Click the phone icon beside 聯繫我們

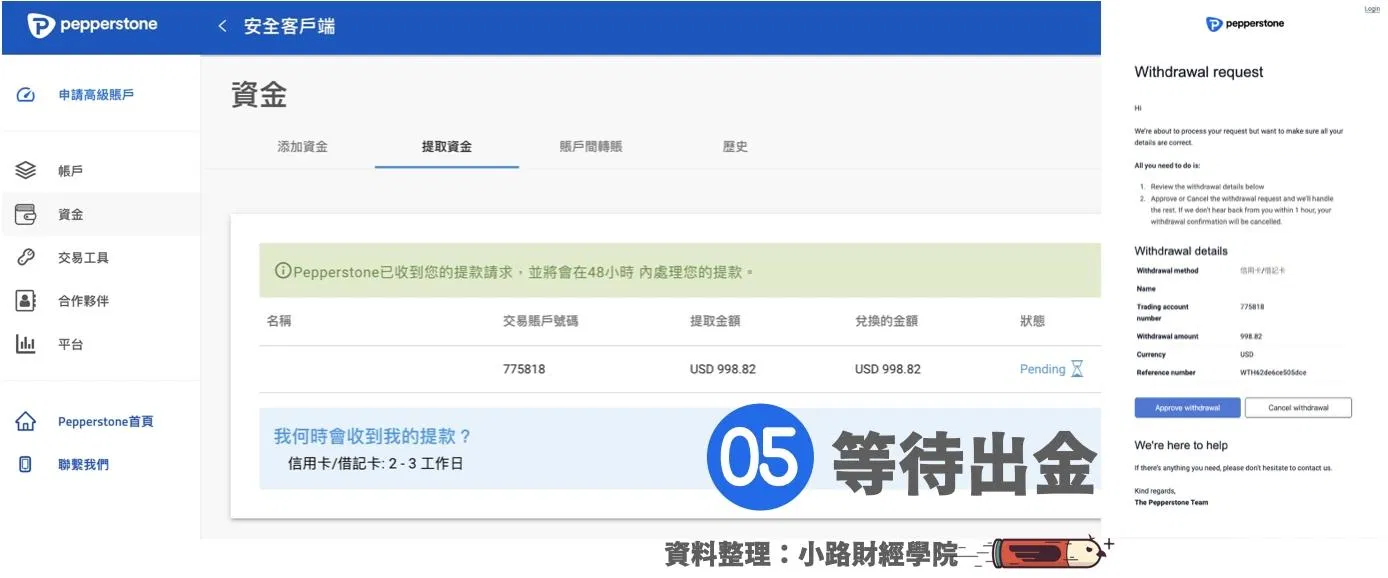26,465
